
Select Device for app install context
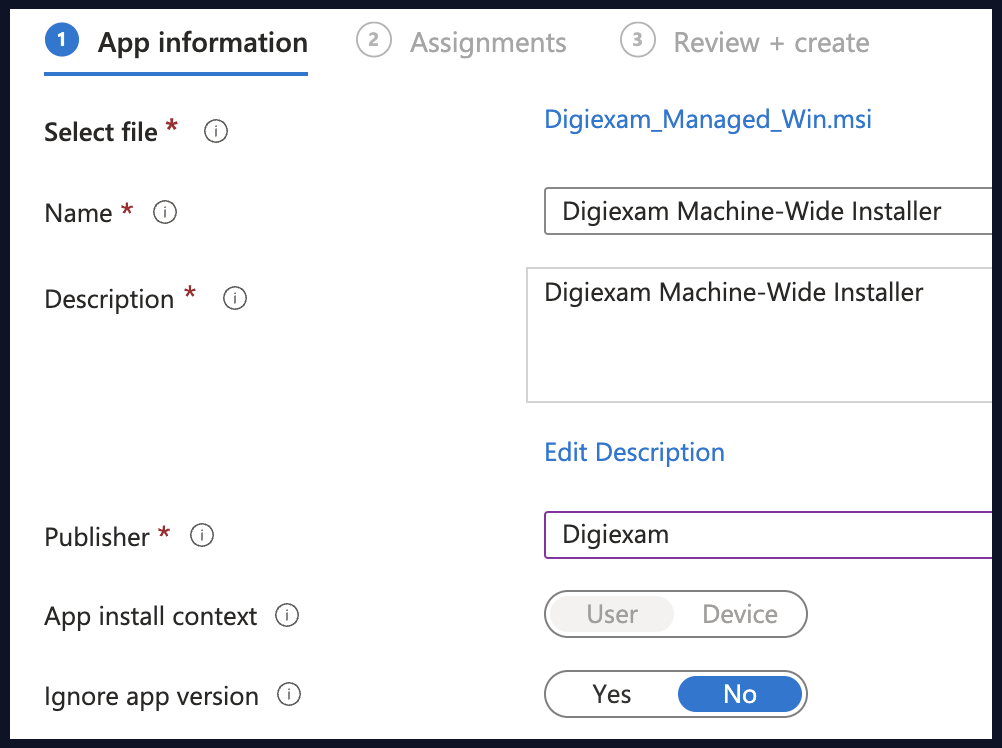click(x=740, y=614)
